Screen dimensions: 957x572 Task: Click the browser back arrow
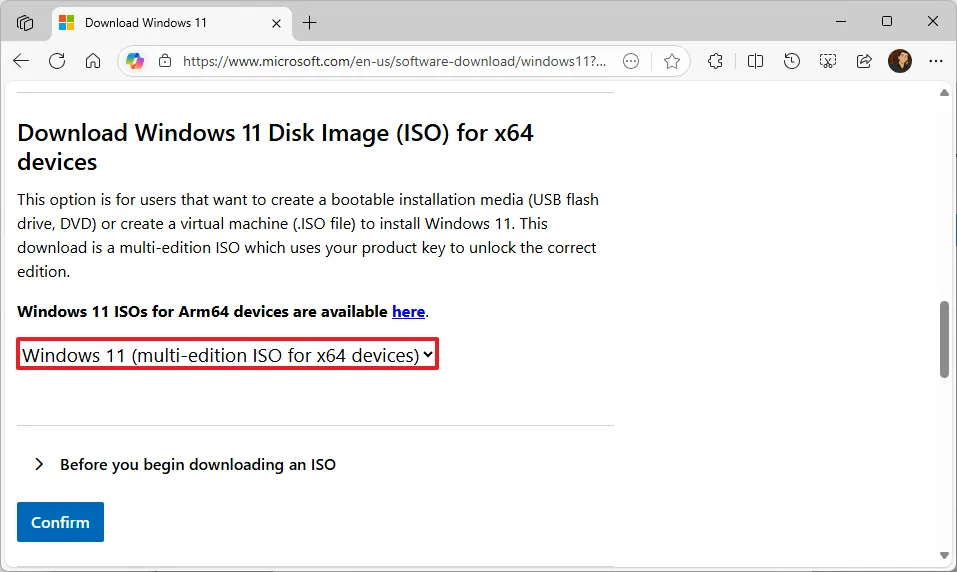coord(21,61)
